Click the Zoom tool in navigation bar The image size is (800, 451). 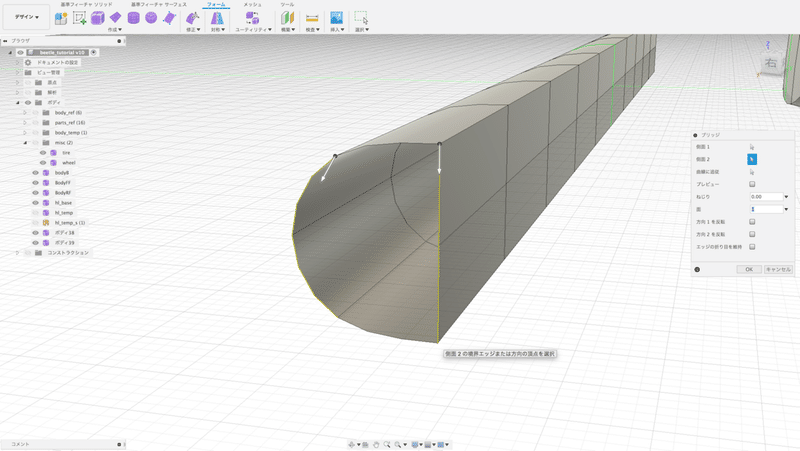pyautogui.click(x=387, y=445)
